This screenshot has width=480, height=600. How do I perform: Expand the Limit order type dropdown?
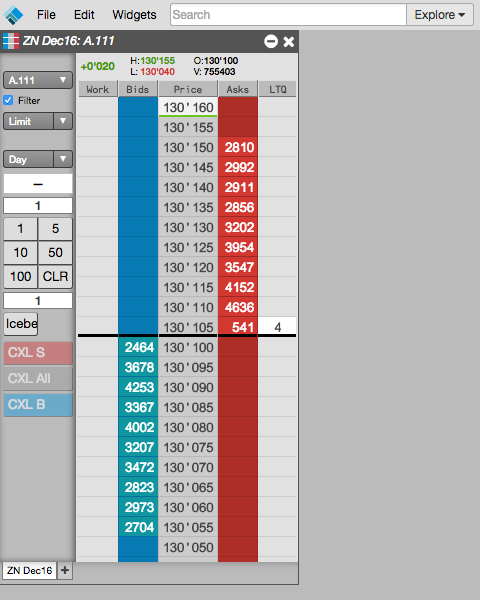(38, 121)
